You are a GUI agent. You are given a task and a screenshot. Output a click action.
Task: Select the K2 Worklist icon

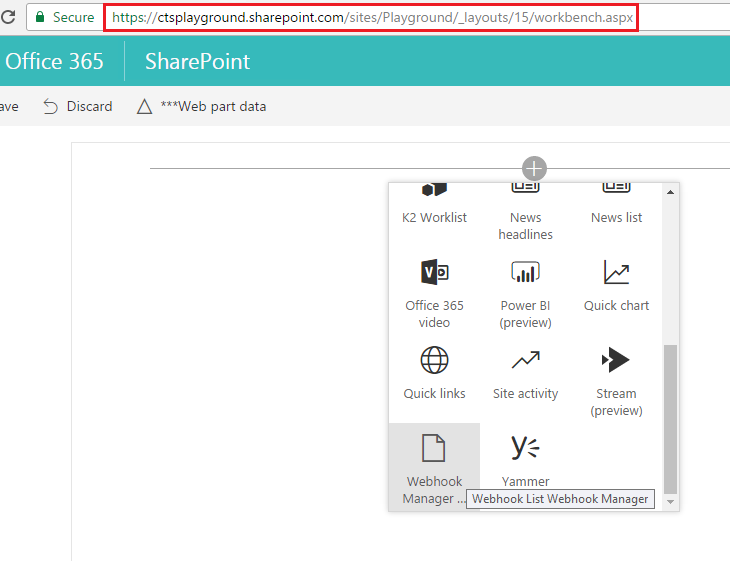pyautogui.click(x=434, y=189)
